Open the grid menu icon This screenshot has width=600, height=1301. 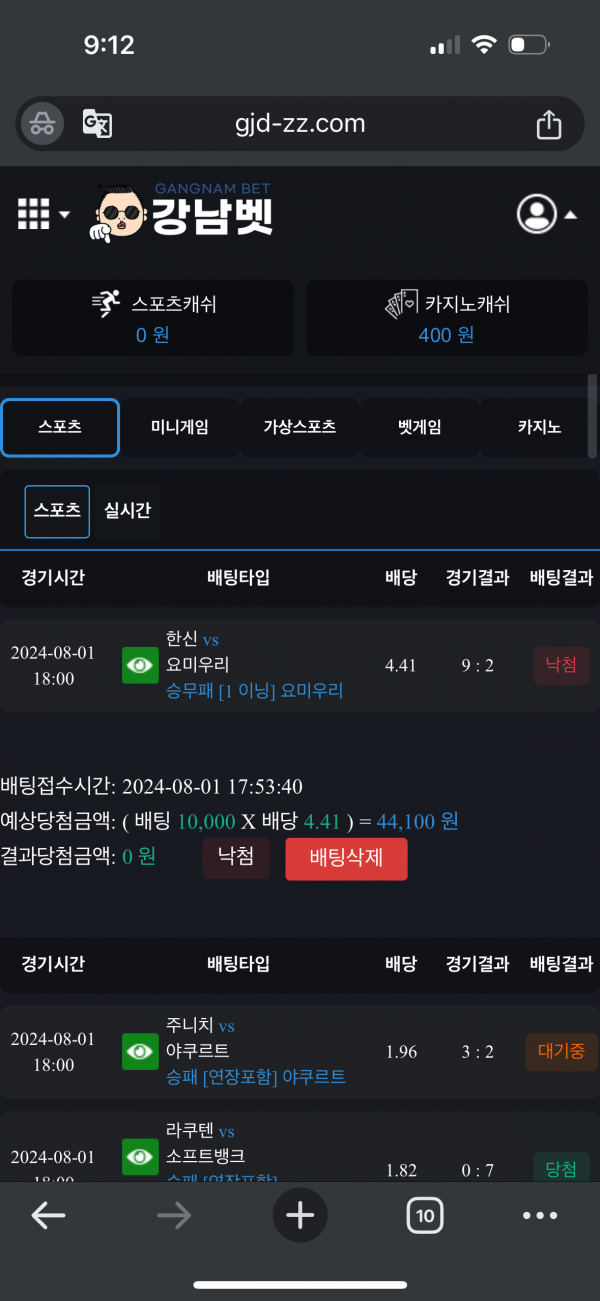[34, 213]
